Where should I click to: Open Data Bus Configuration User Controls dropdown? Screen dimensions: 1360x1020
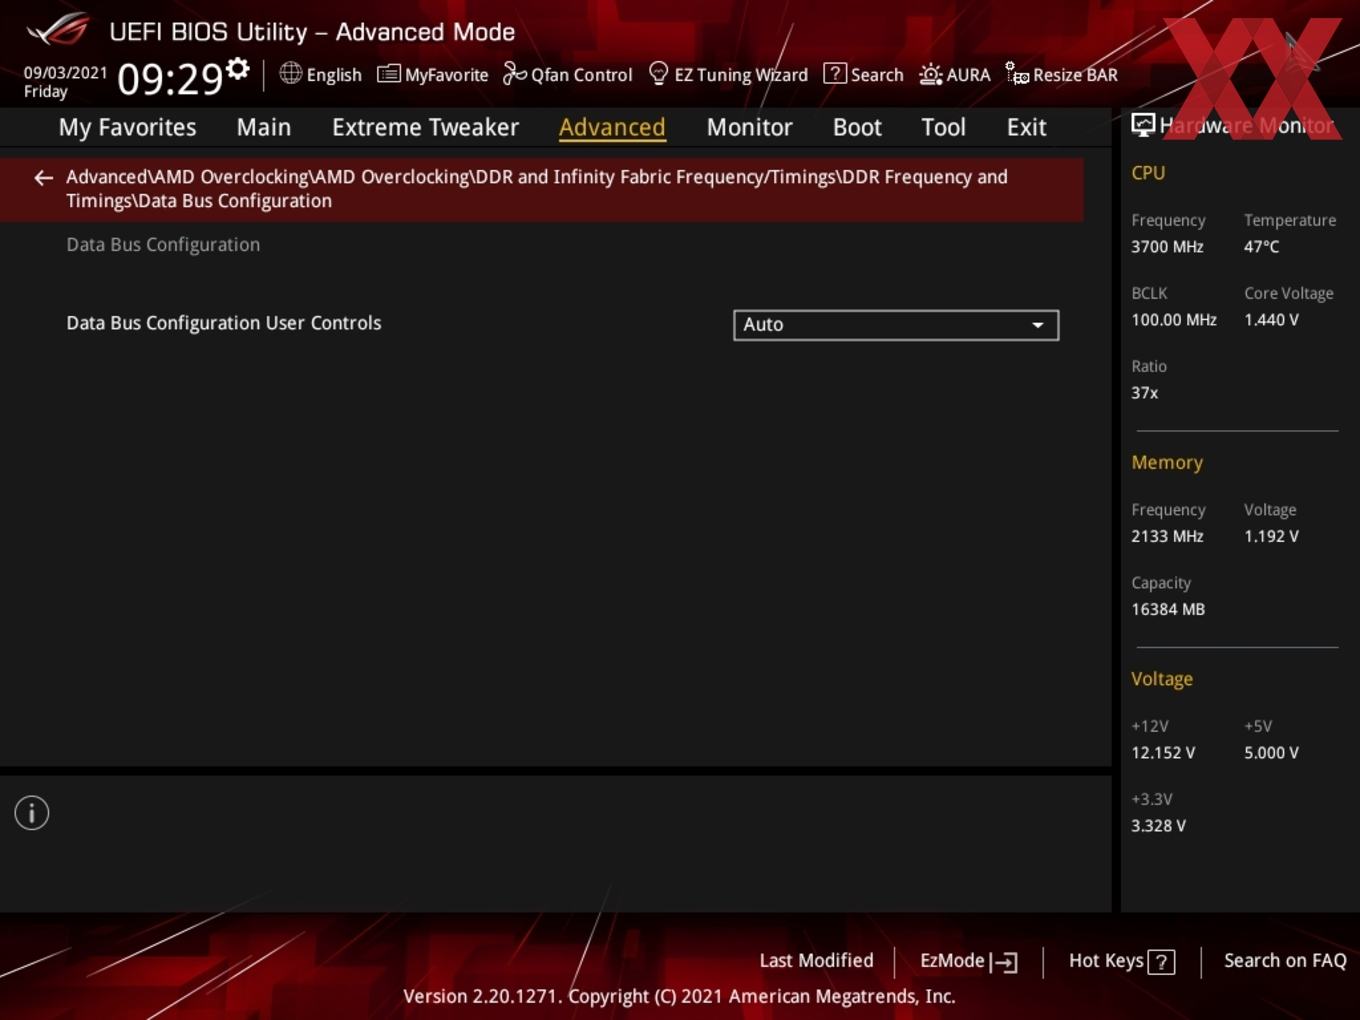(896, 325)
